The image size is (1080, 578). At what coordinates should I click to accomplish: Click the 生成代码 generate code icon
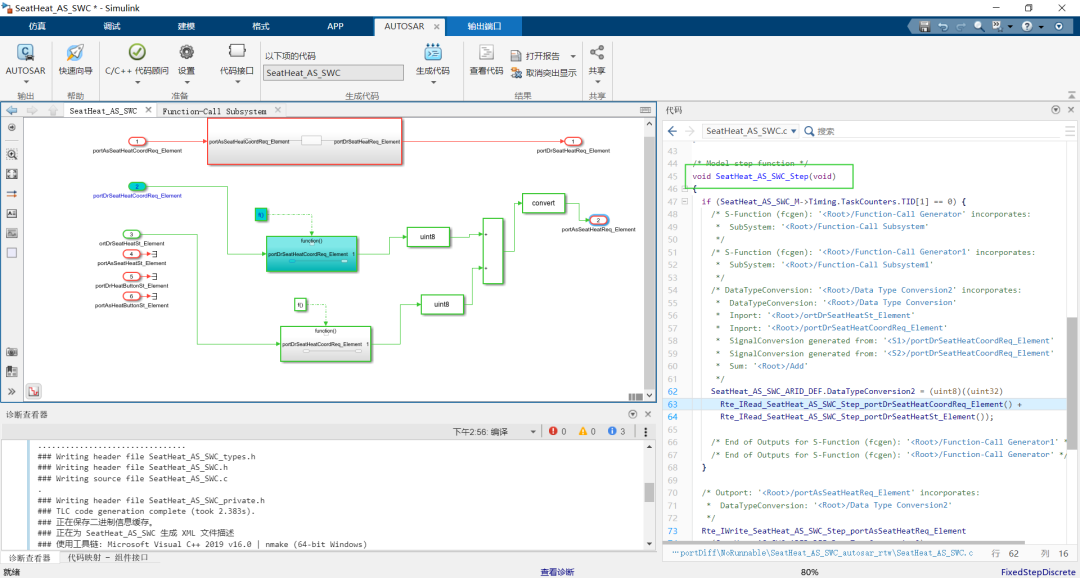coord(433,53)
